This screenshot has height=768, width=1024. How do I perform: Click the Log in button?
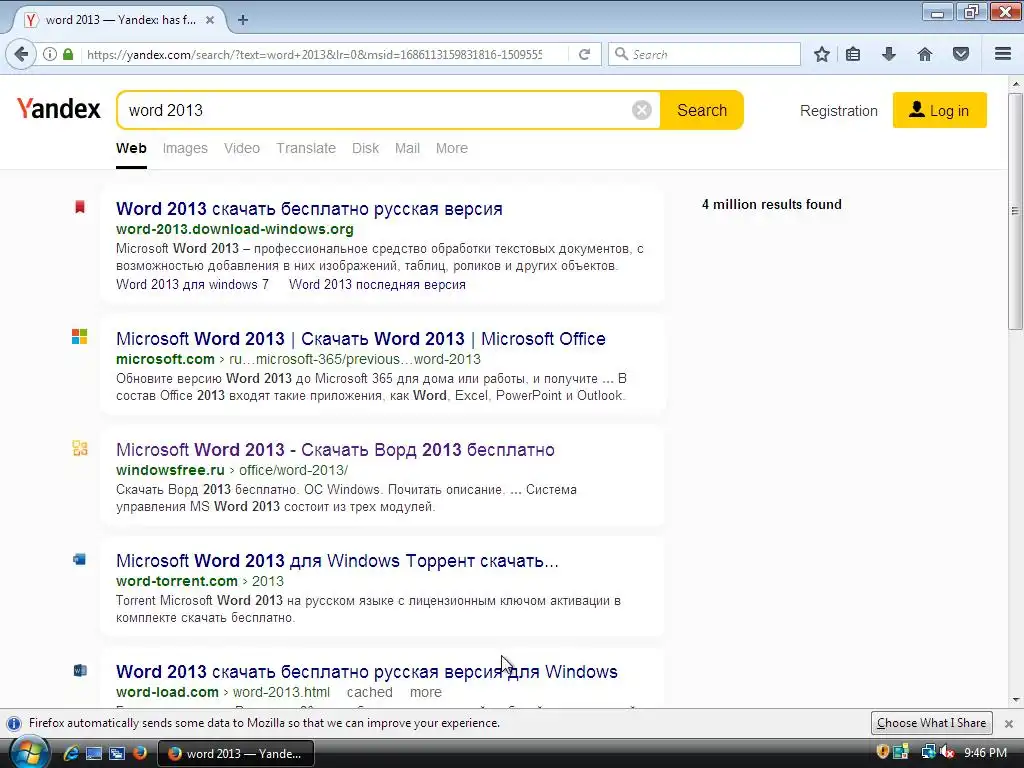point(940,110)
